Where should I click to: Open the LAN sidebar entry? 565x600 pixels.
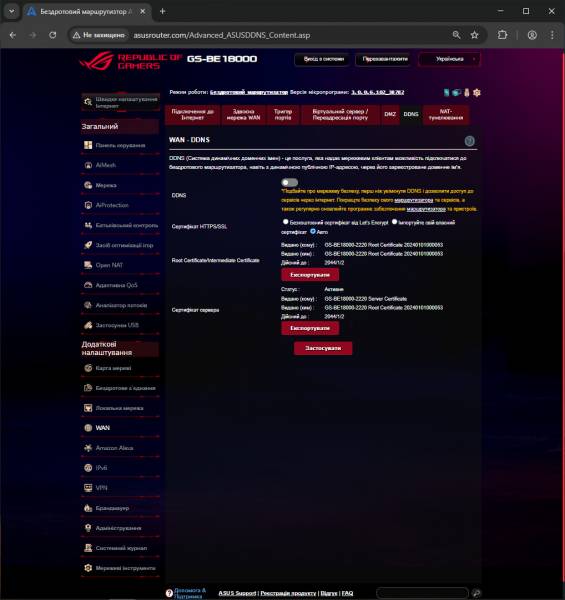coord(120,408)
